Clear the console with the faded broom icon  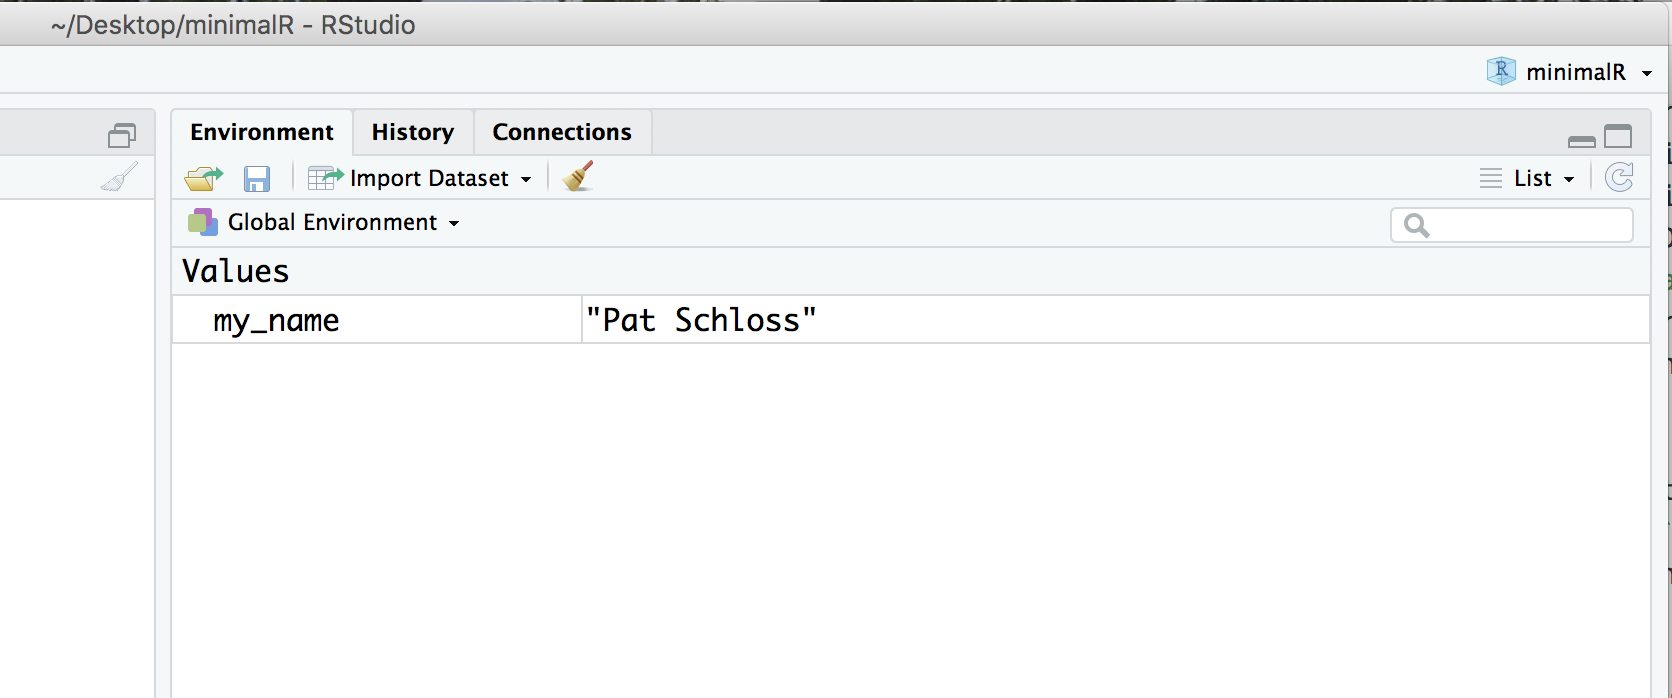pyautogui.click(x=120, y=178)
